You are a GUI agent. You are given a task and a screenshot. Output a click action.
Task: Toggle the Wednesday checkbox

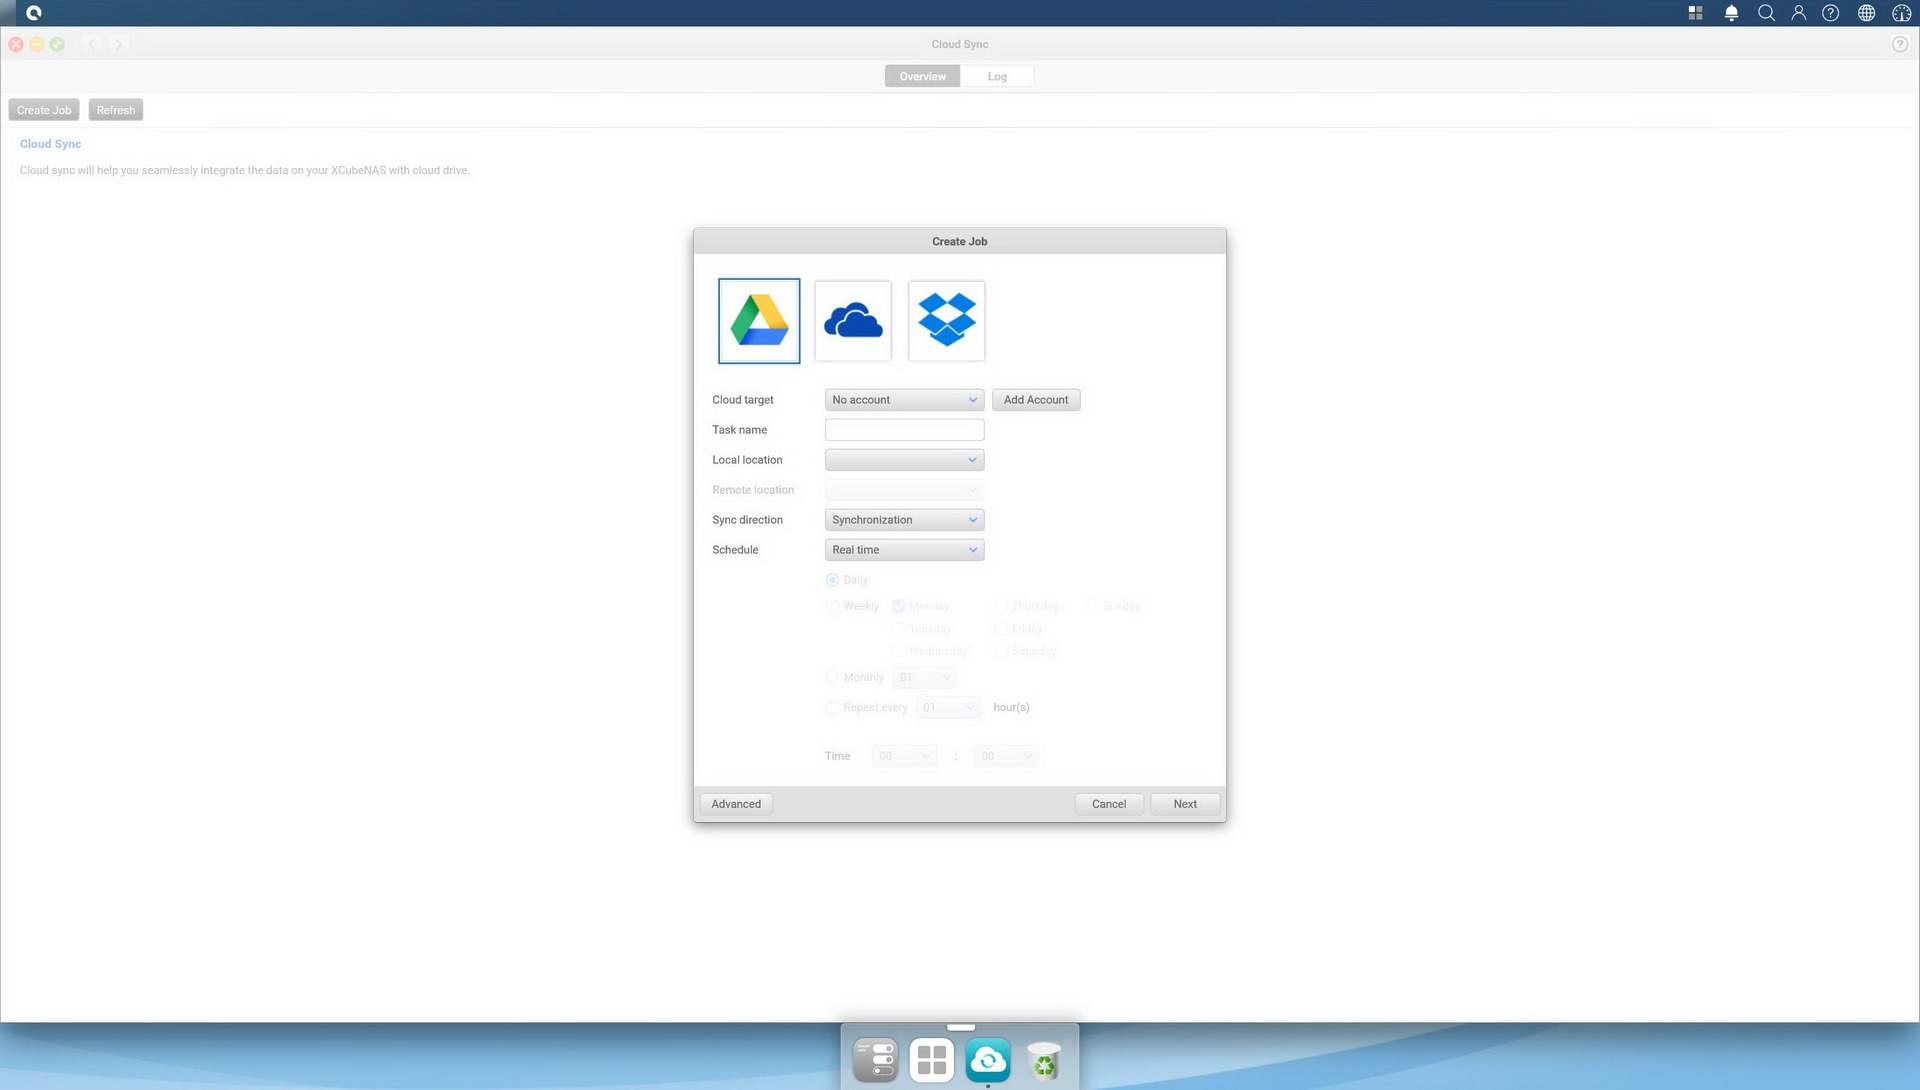pyautogui.click(x=898, y=652)
